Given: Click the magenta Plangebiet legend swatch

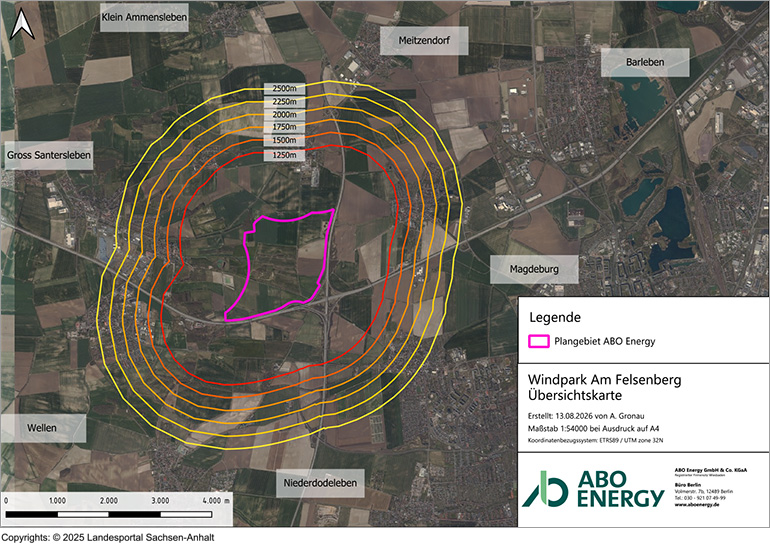Looking at the screenshot, I should click(539, 341).
